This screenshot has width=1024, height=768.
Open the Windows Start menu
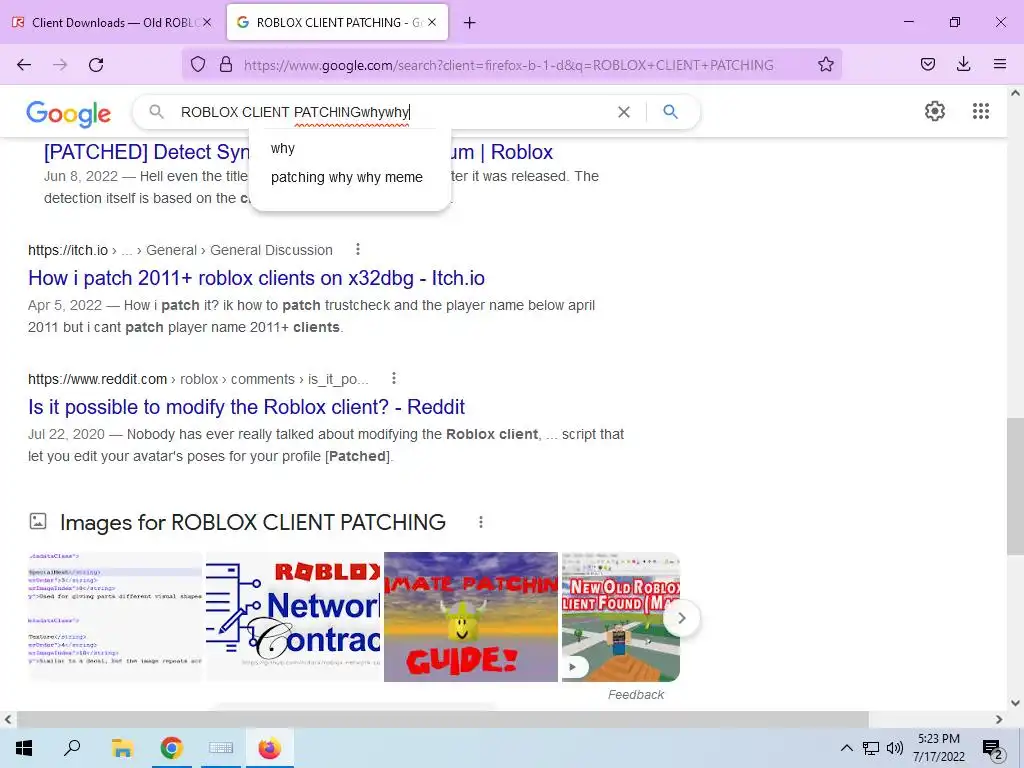click(x=24, y=748)
